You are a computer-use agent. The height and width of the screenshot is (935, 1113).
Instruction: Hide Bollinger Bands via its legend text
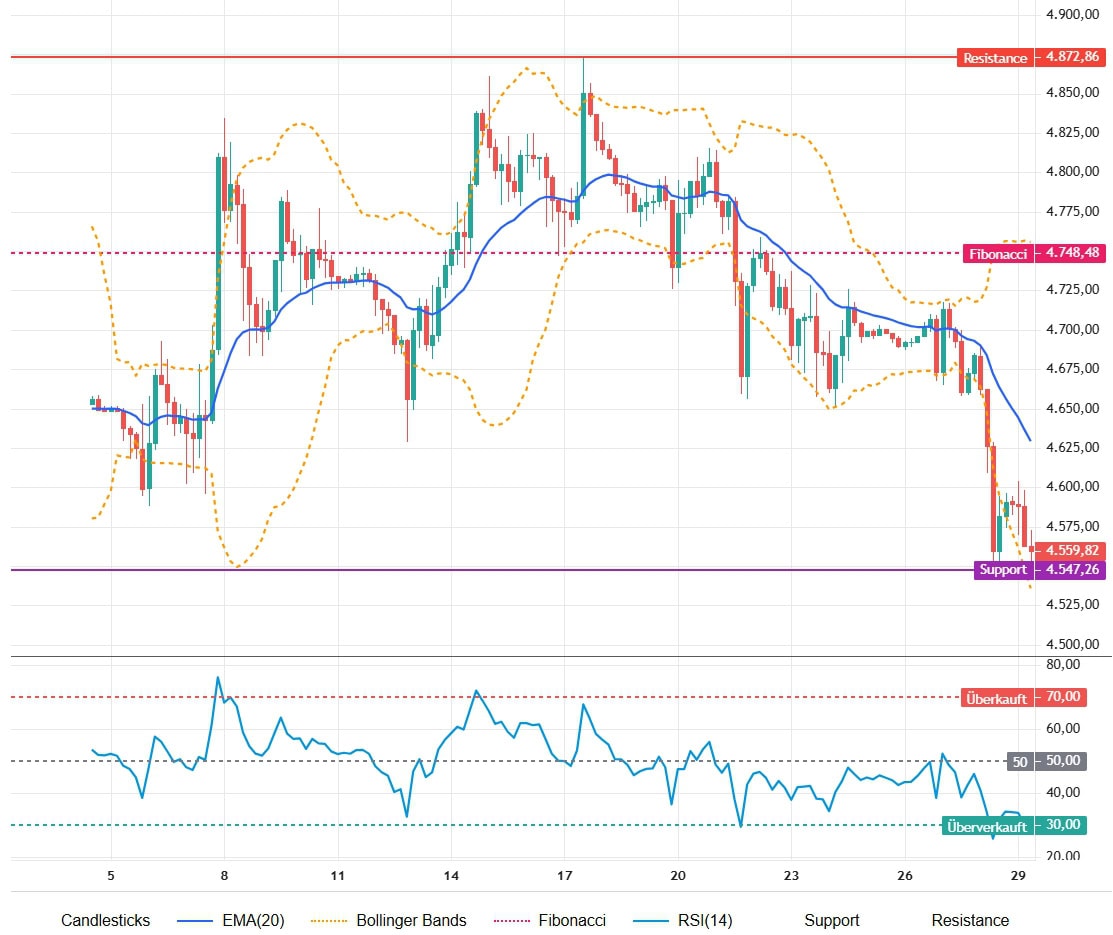pos(411,920)
